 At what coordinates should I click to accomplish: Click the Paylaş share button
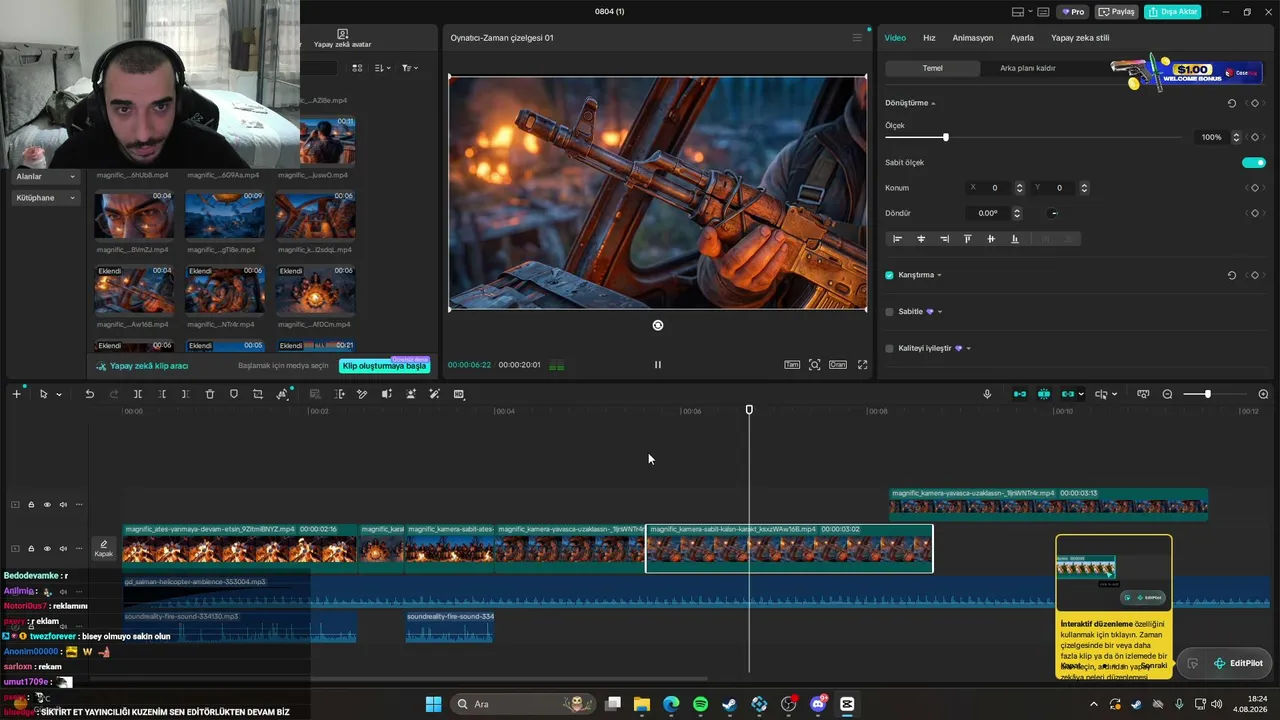(1117, 12)
